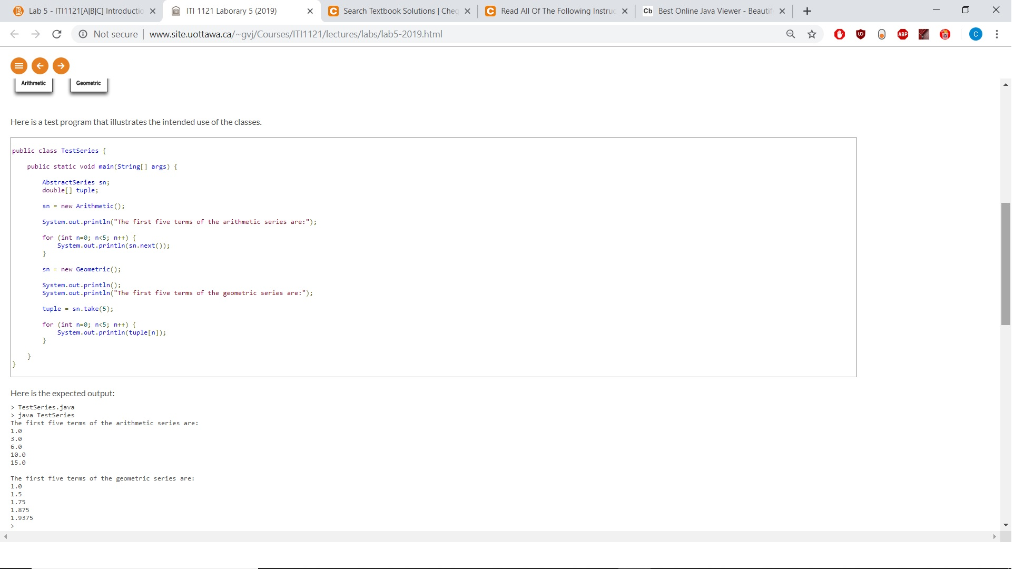
Task: Click horizontal scrollbar right arrow
Action: point(995,536)
